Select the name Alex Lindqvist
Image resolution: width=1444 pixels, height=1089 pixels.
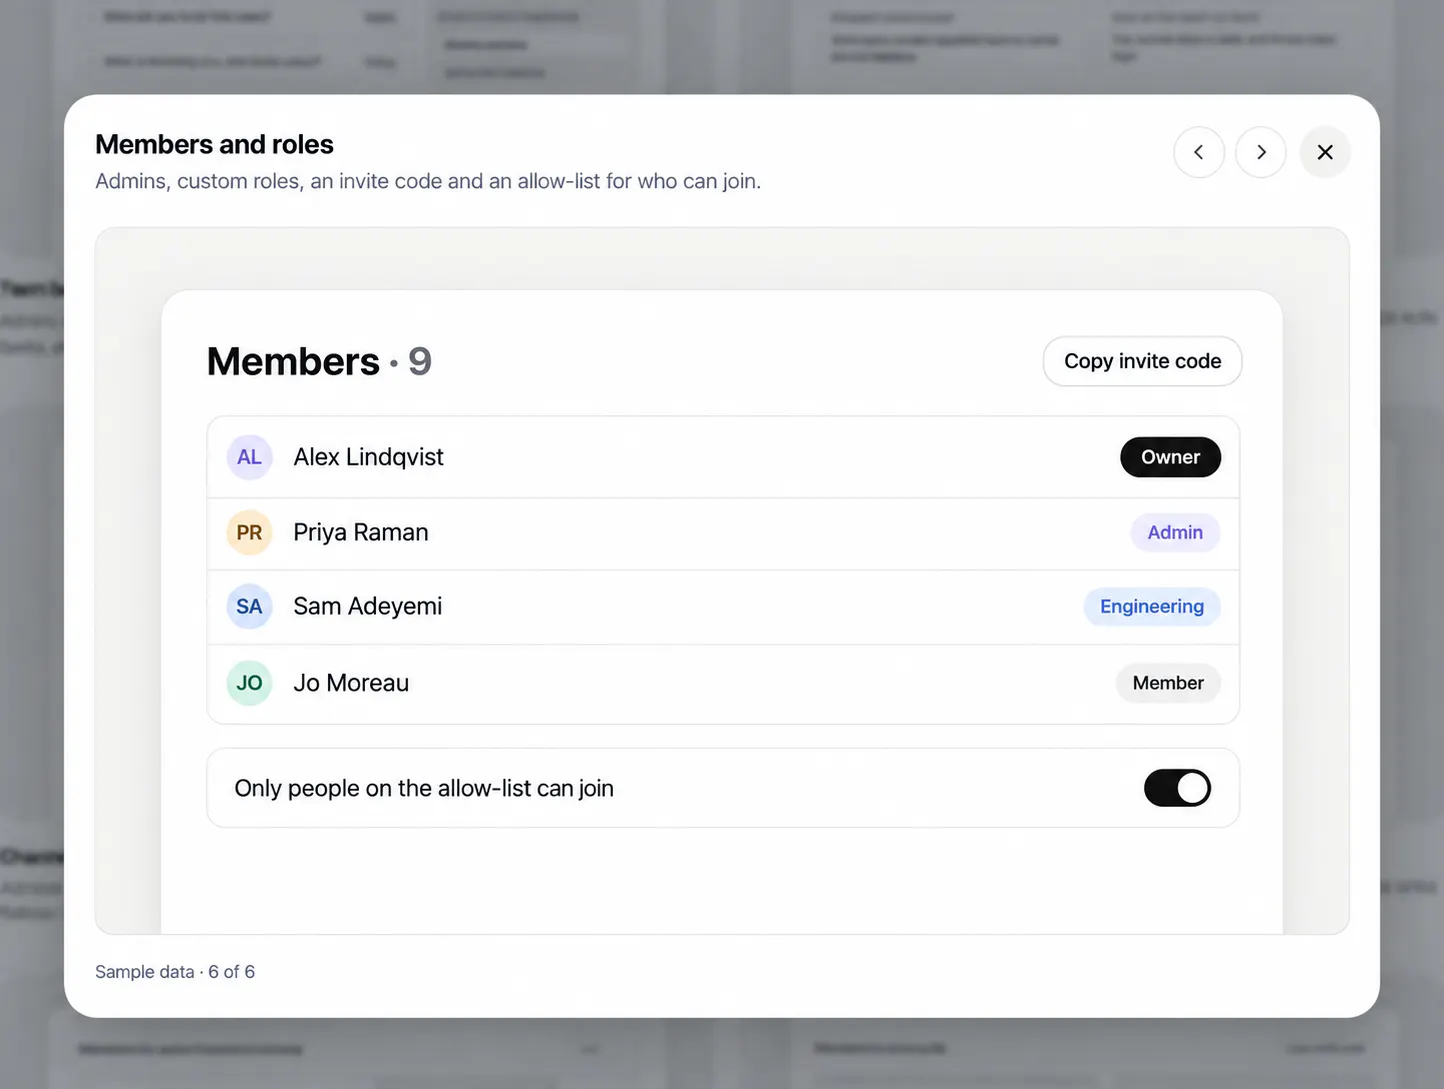point(368,457)
